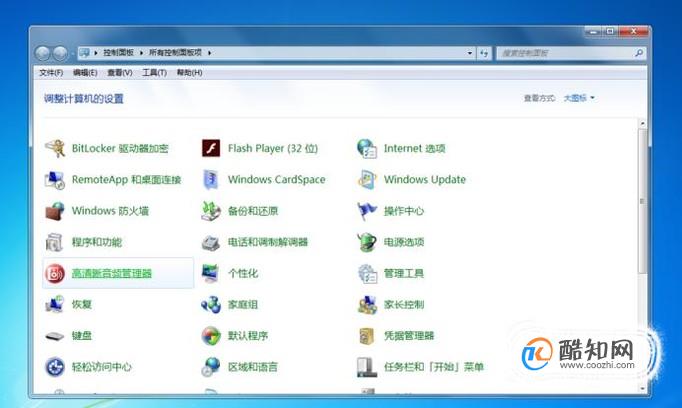
Task: Click the vertical scrollbar thumb
Action: pyautogui.click(x=642, y=201)
